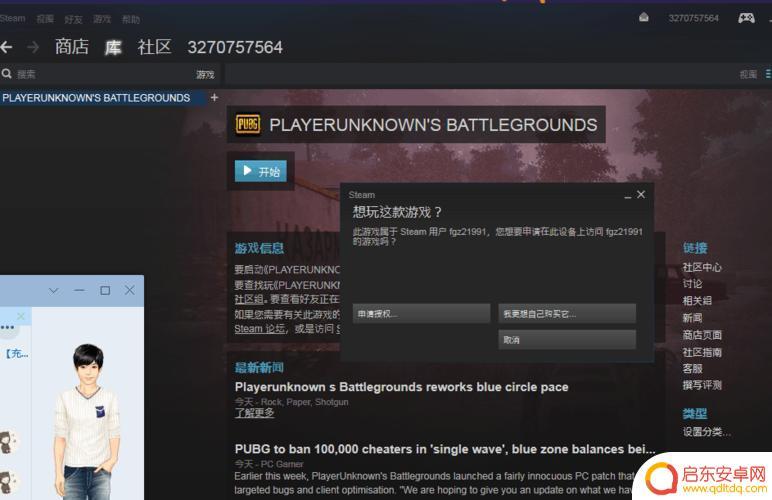772x500 pixels.
Task: Minimize the chat window
Action: click(x=79, y=290)
